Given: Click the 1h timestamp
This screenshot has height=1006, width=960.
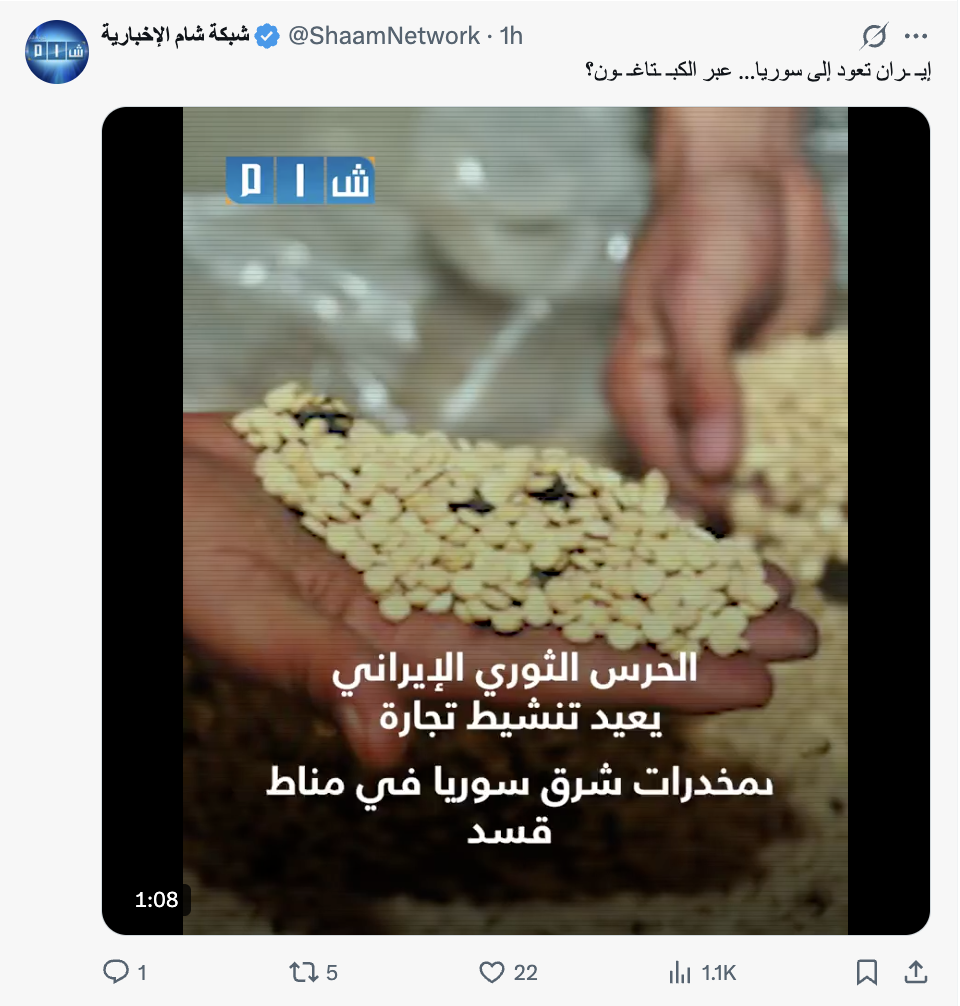Looking at the screenshot, I should tap(511, 36).
